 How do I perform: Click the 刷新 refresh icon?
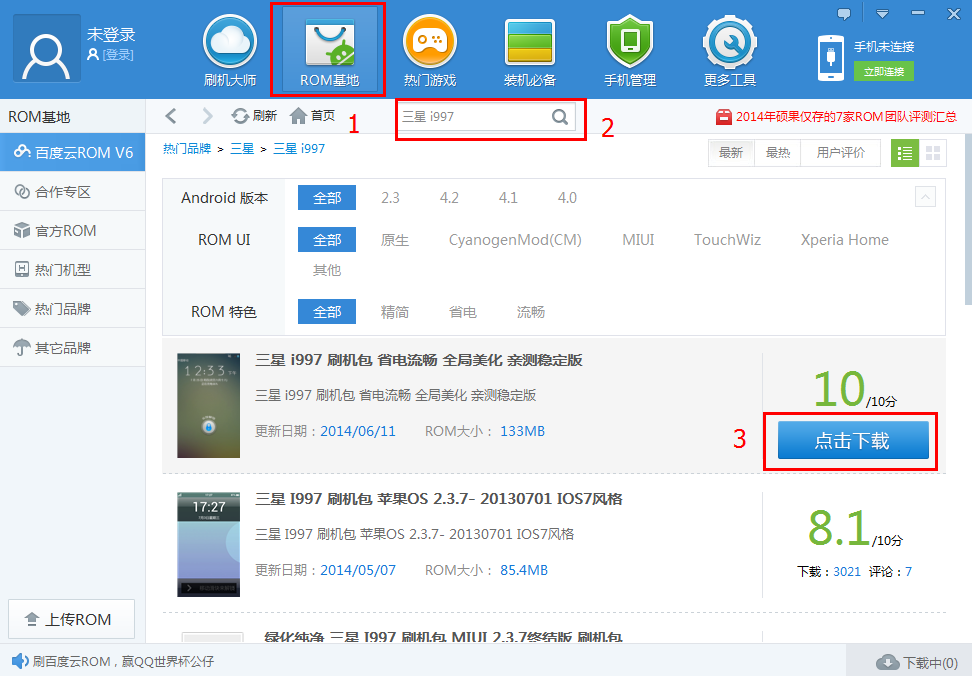tap(240, 116)
